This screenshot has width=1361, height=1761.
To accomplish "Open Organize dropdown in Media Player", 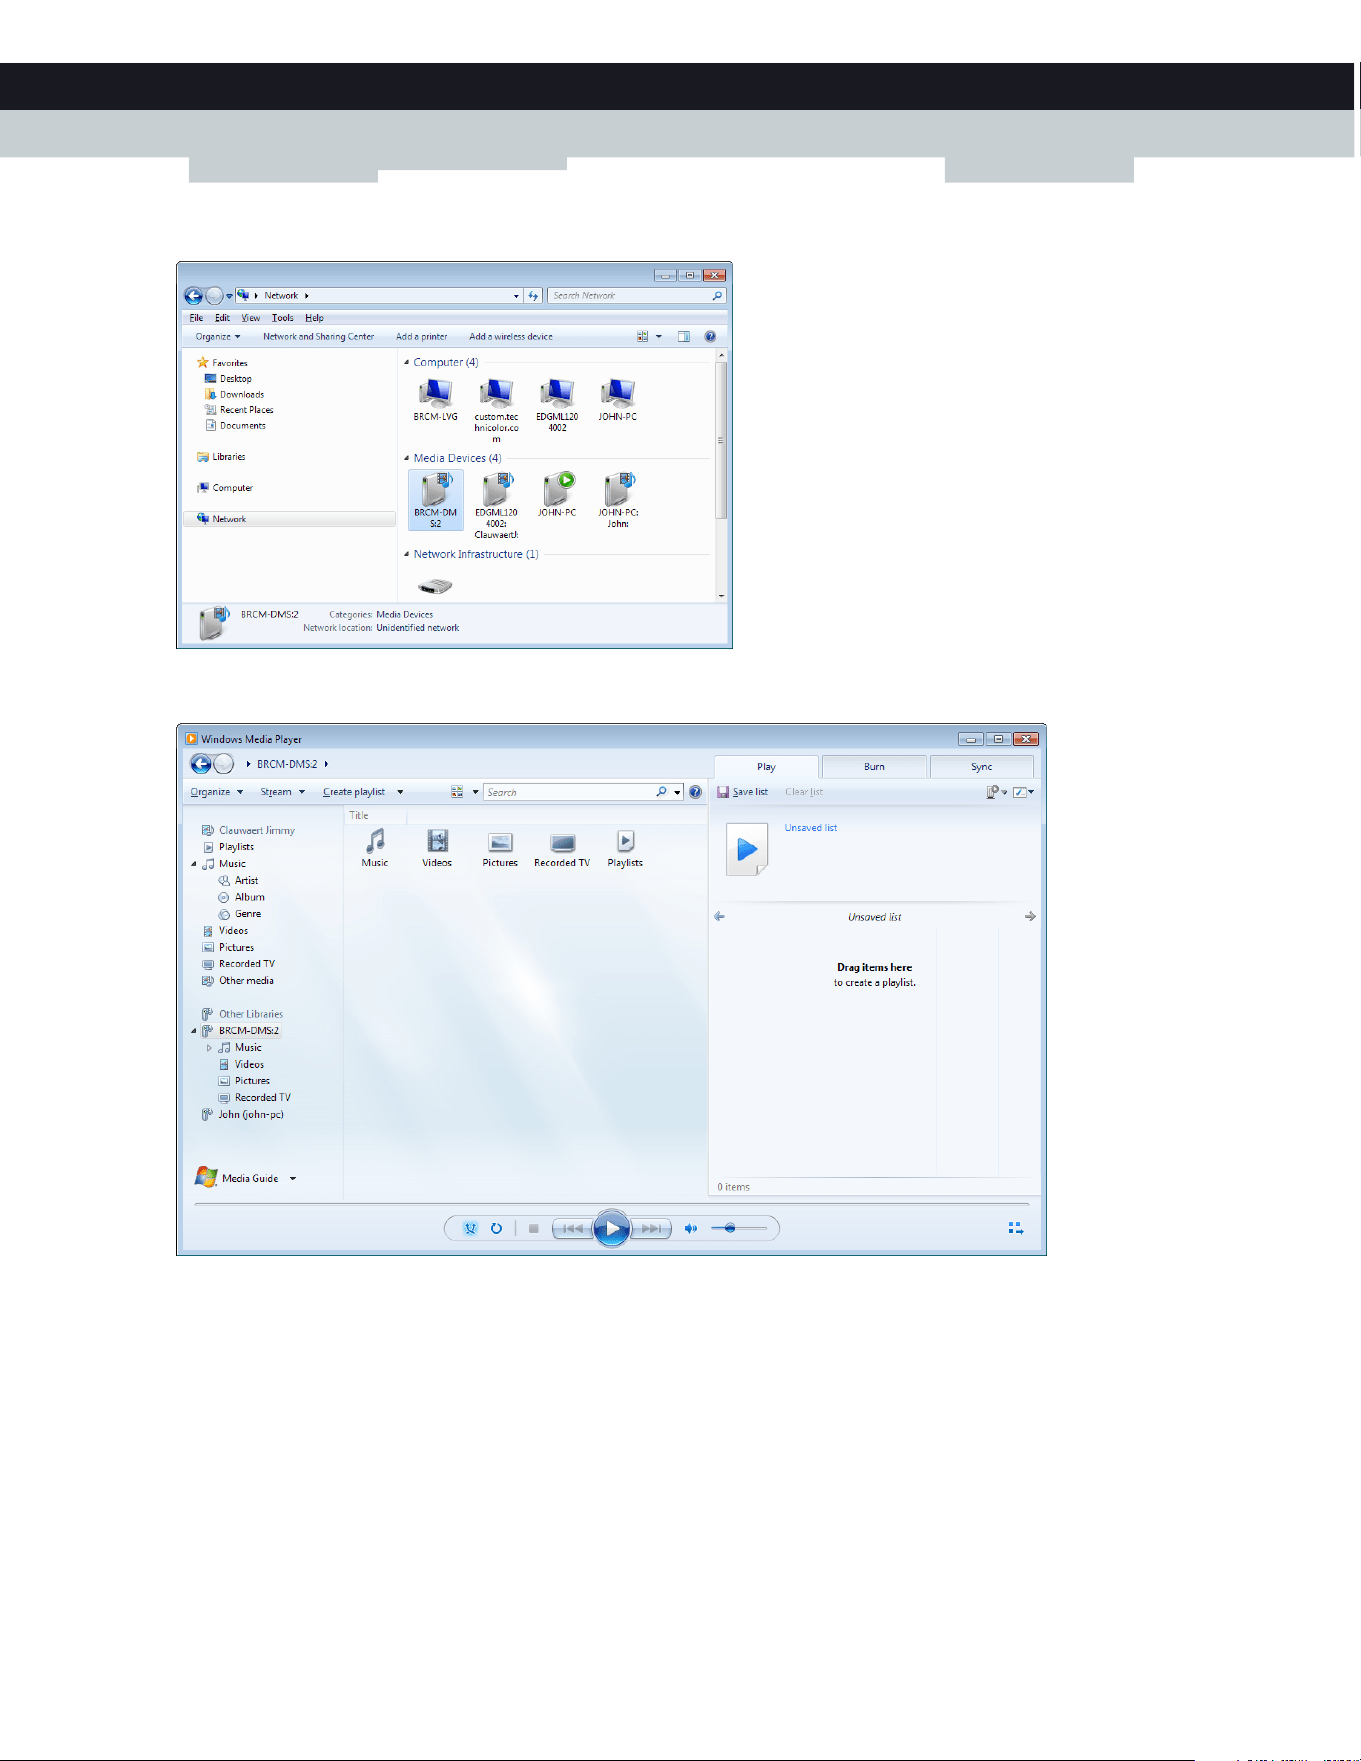I will [x=217, y=792].
